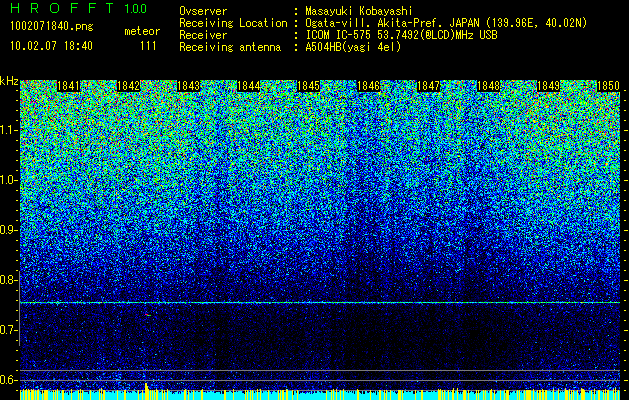The image size is (629, 400).
Task: Click the date 10.02.07 18:40
Action: pos(51,46)
